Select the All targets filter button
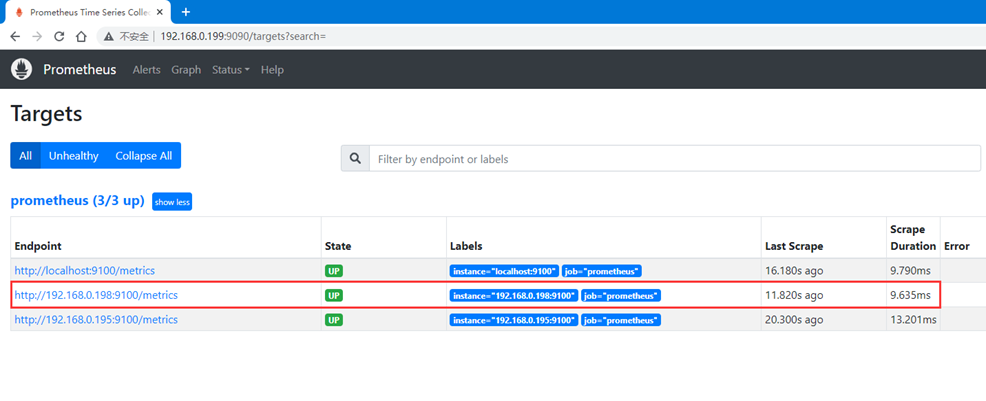The height and width of the screenshot is (401, 986). [x=25, y=155]
